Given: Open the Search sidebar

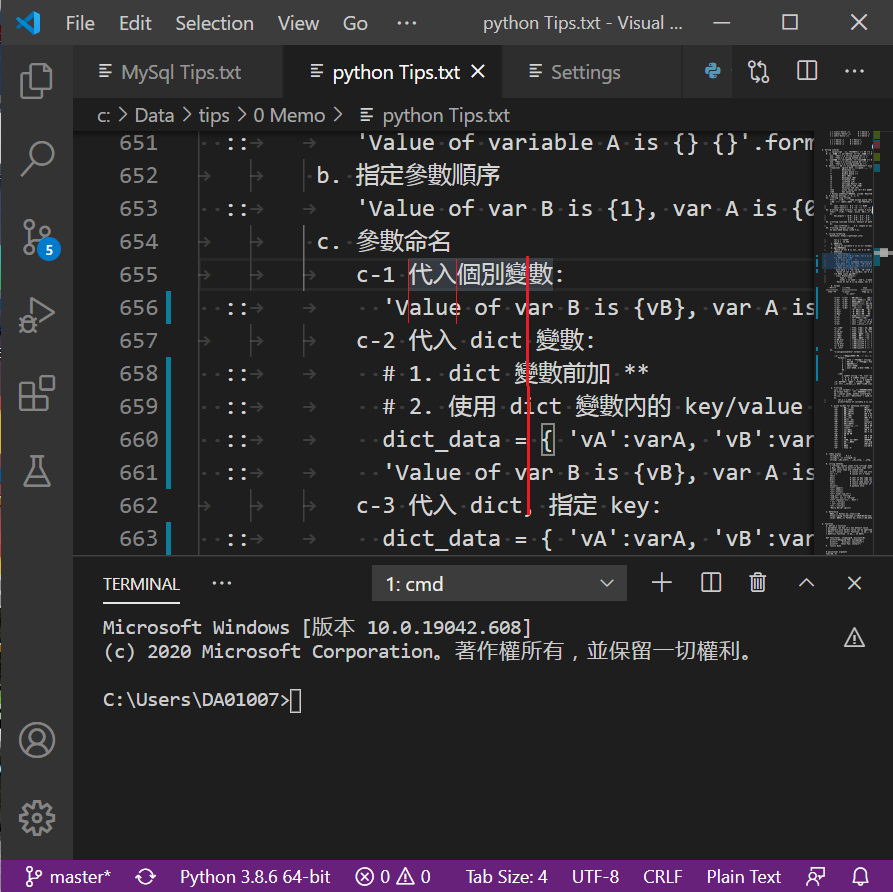Looking at the screenshot, I should [37, 158].
